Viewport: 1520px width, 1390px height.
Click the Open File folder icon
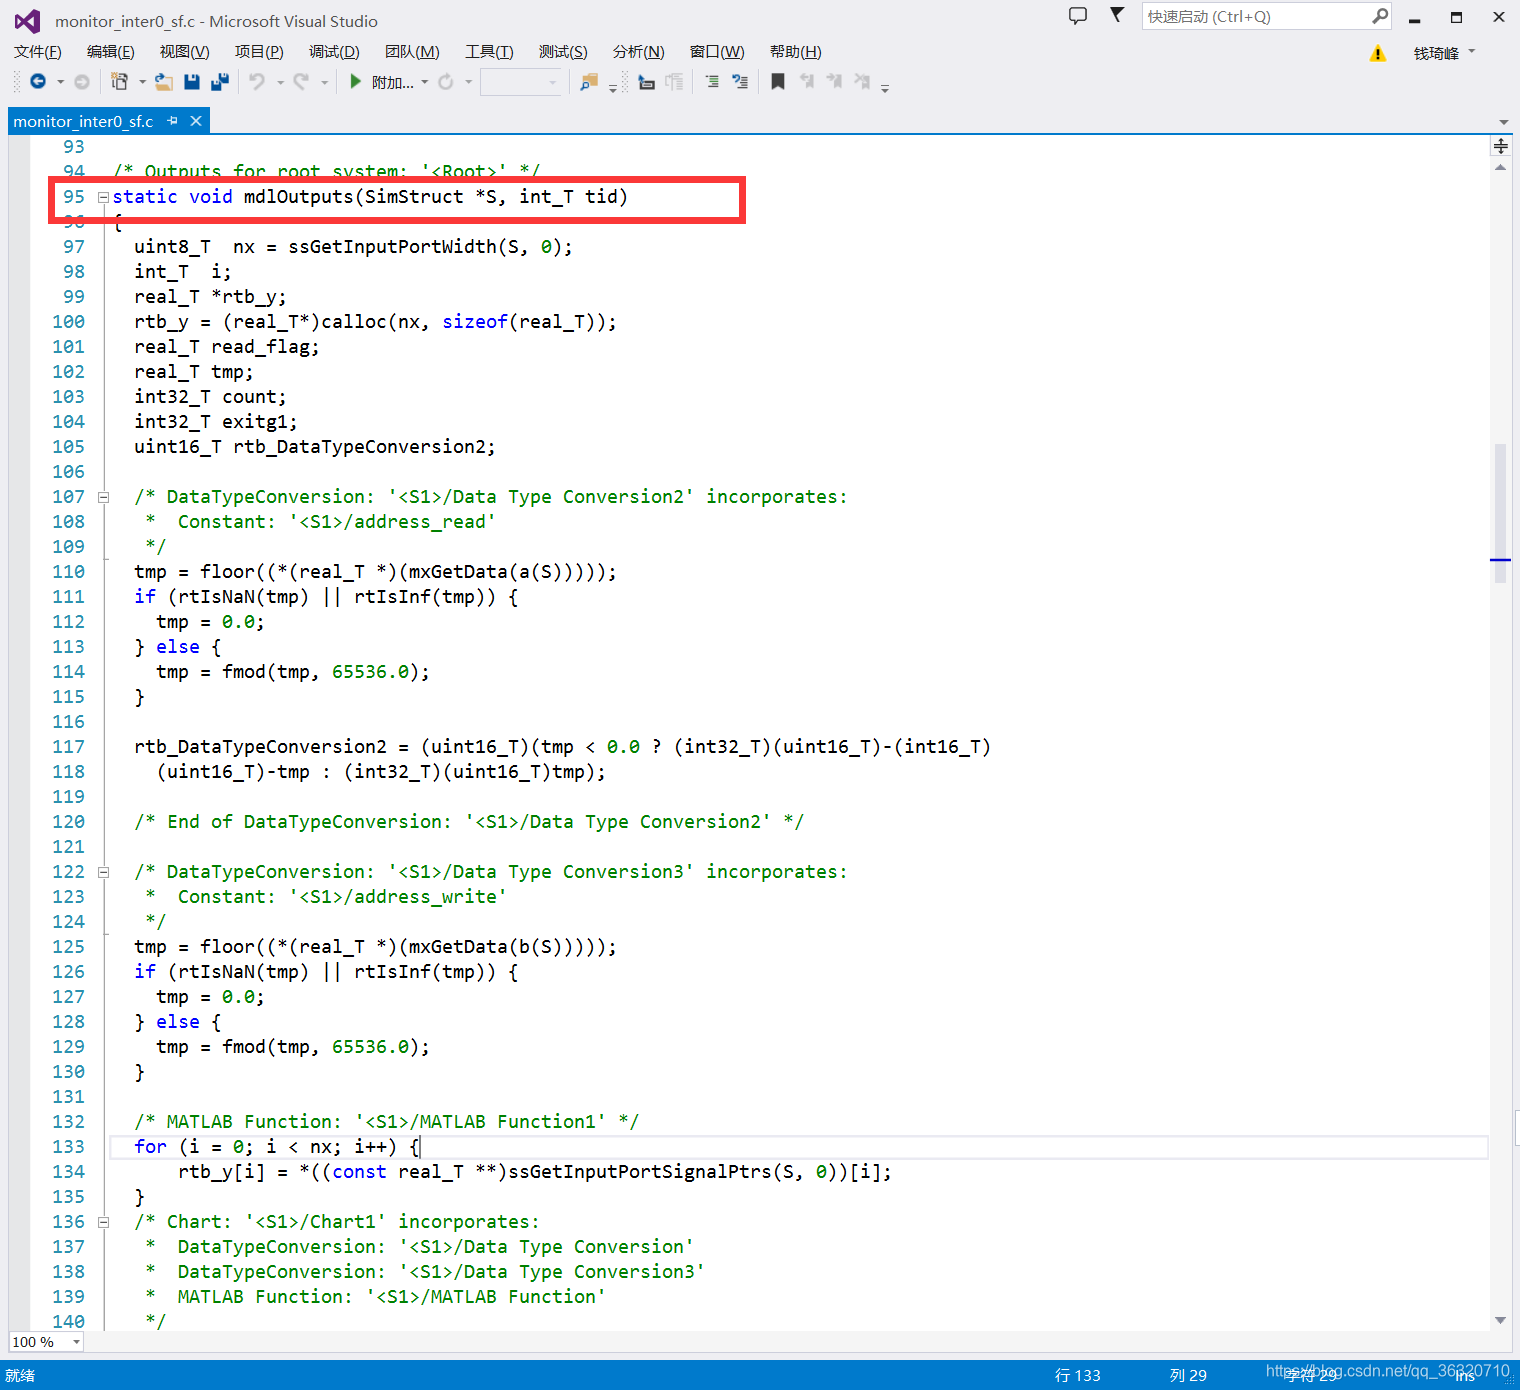163,82
